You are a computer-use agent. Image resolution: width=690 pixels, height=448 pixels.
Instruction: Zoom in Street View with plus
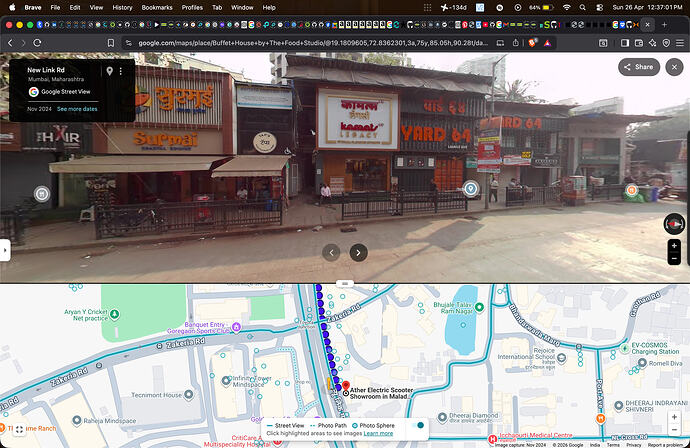674,246
